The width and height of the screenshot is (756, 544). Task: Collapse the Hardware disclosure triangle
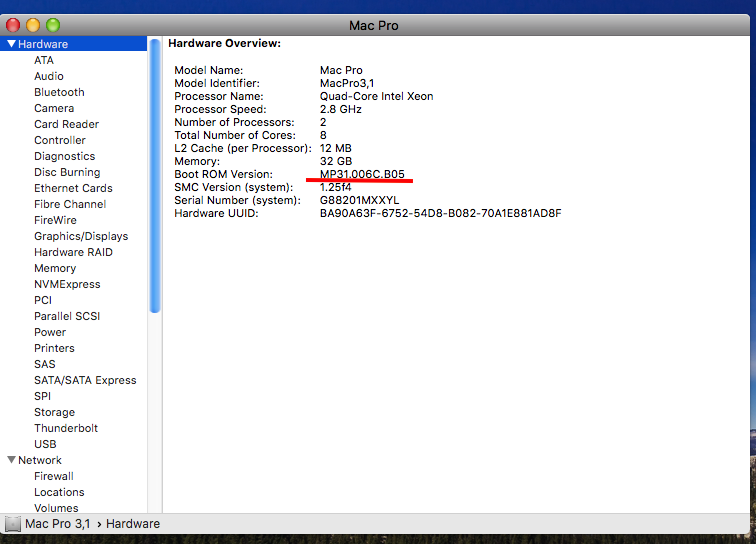pos(12,44)
